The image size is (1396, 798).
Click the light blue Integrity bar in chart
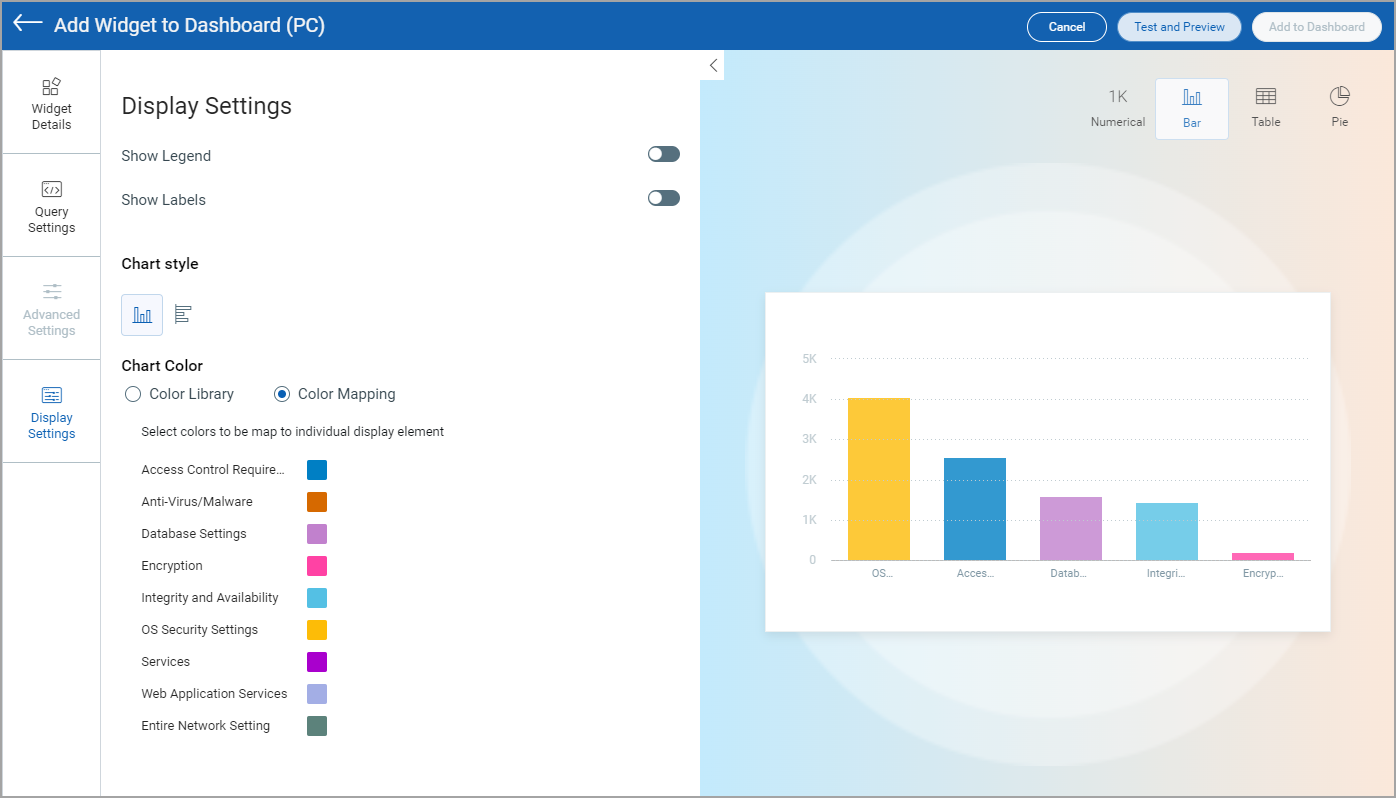[1167, 531]
